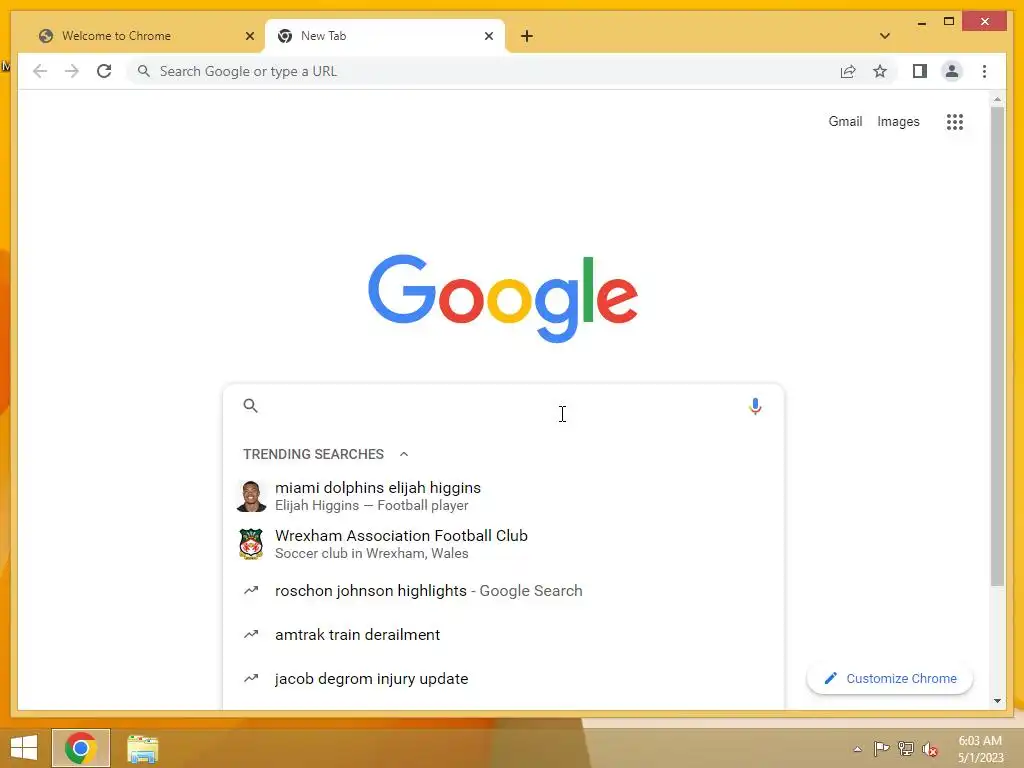Open the Images link
Viewport: 1024px width, 768px height.
pos(898,121)
